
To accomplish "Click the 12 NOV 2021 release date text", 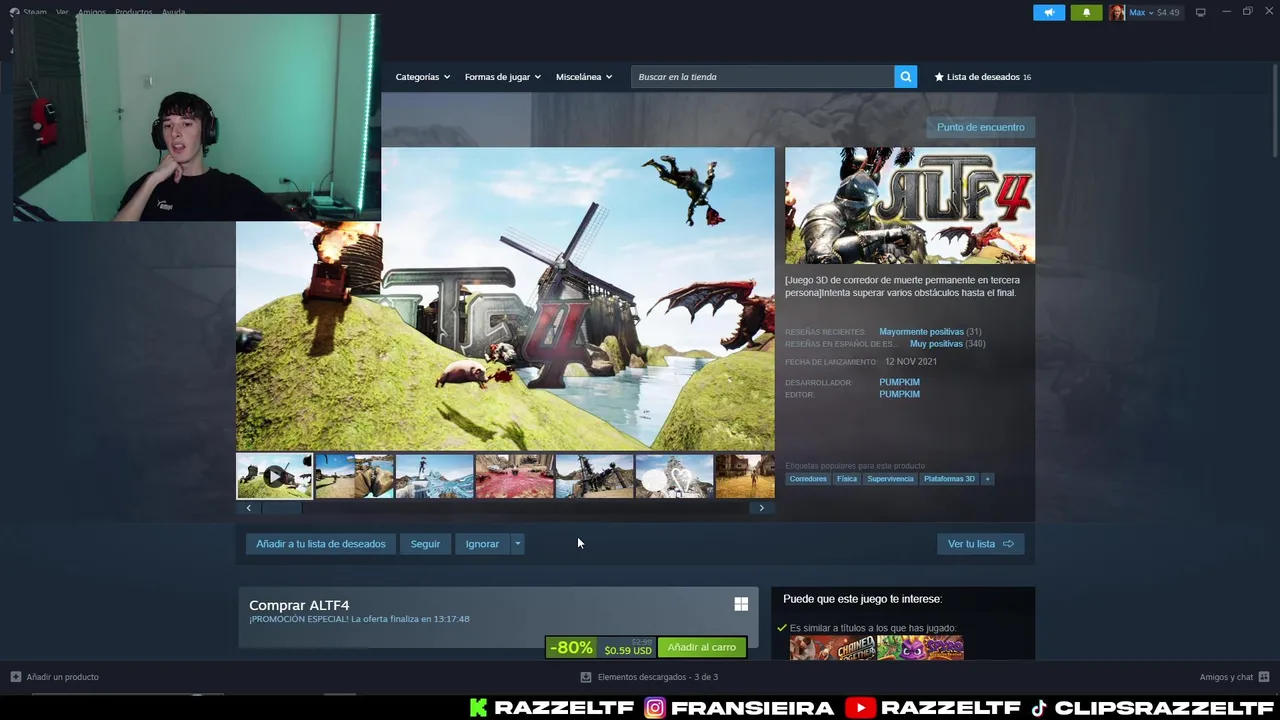I will click(x=911, y=362).
